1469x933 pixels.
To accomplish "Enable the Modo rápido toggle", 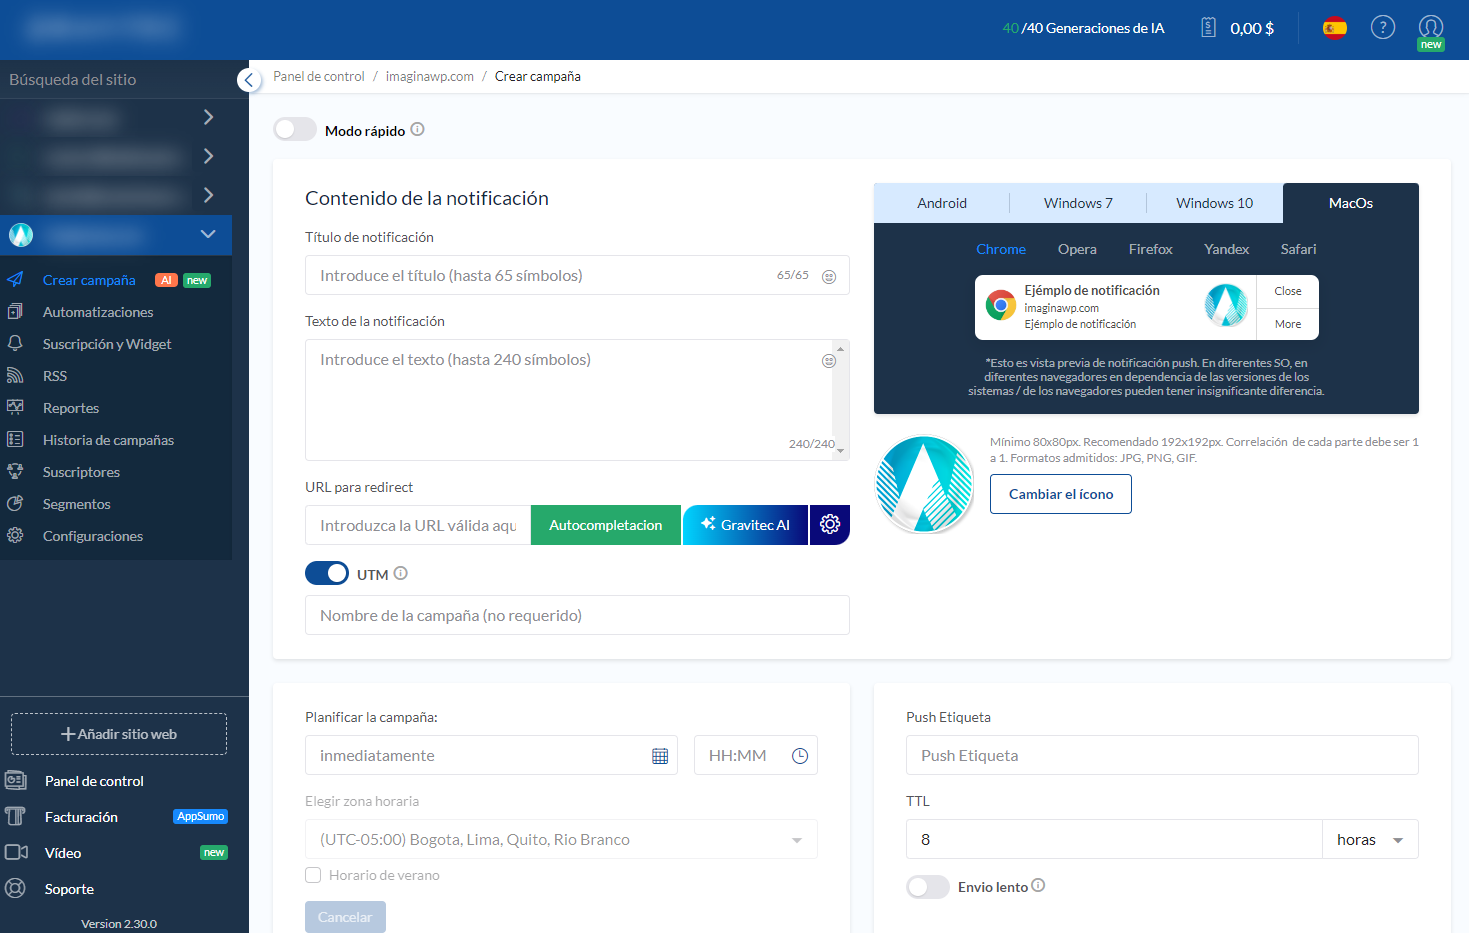I will 295,130.
